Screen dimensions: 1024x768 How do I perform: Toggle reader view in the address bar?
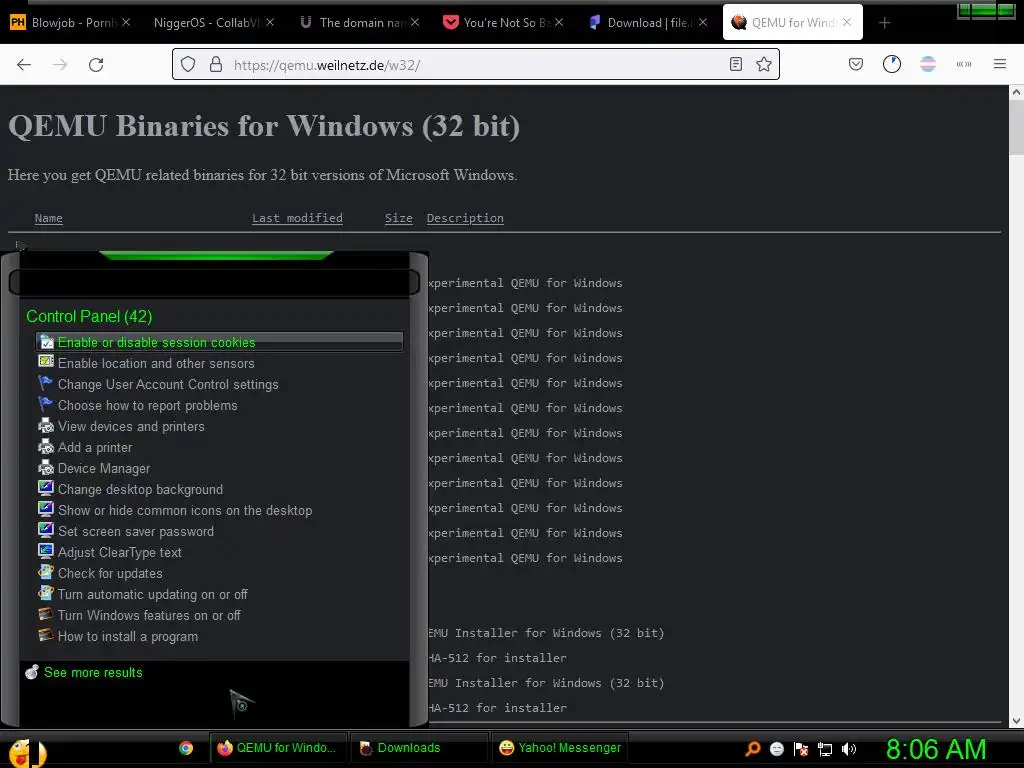pos(736,64)
